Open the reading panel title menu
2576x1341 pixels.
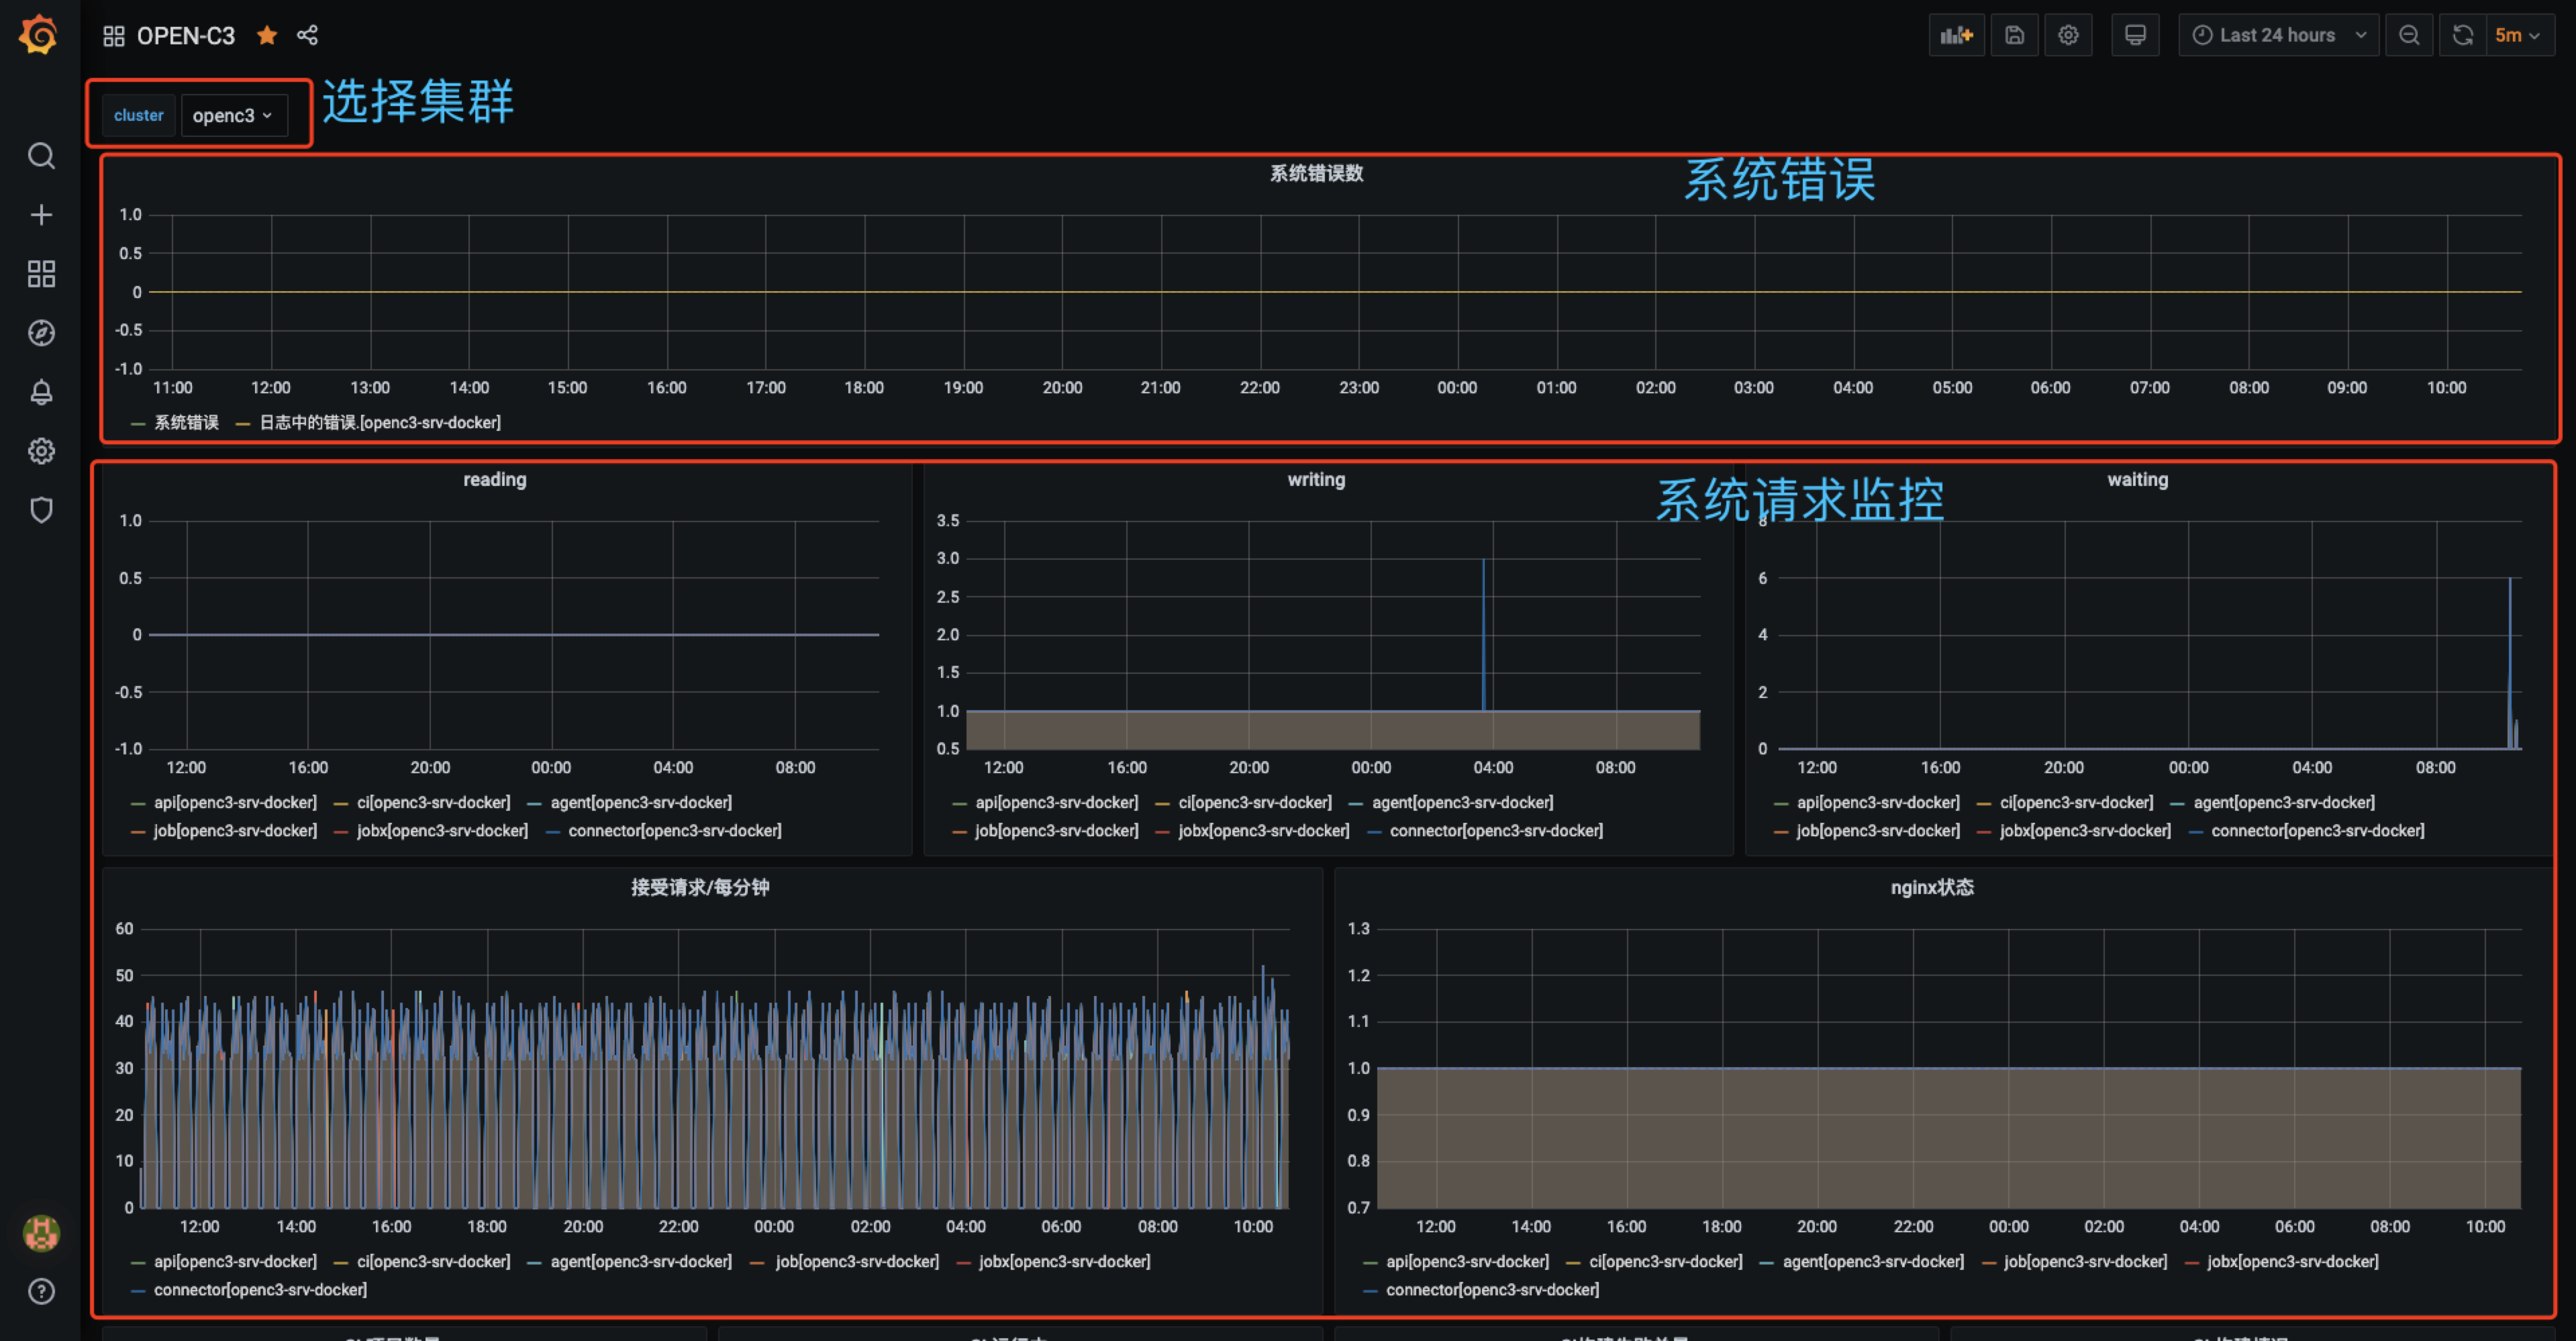tap(494, 479)
